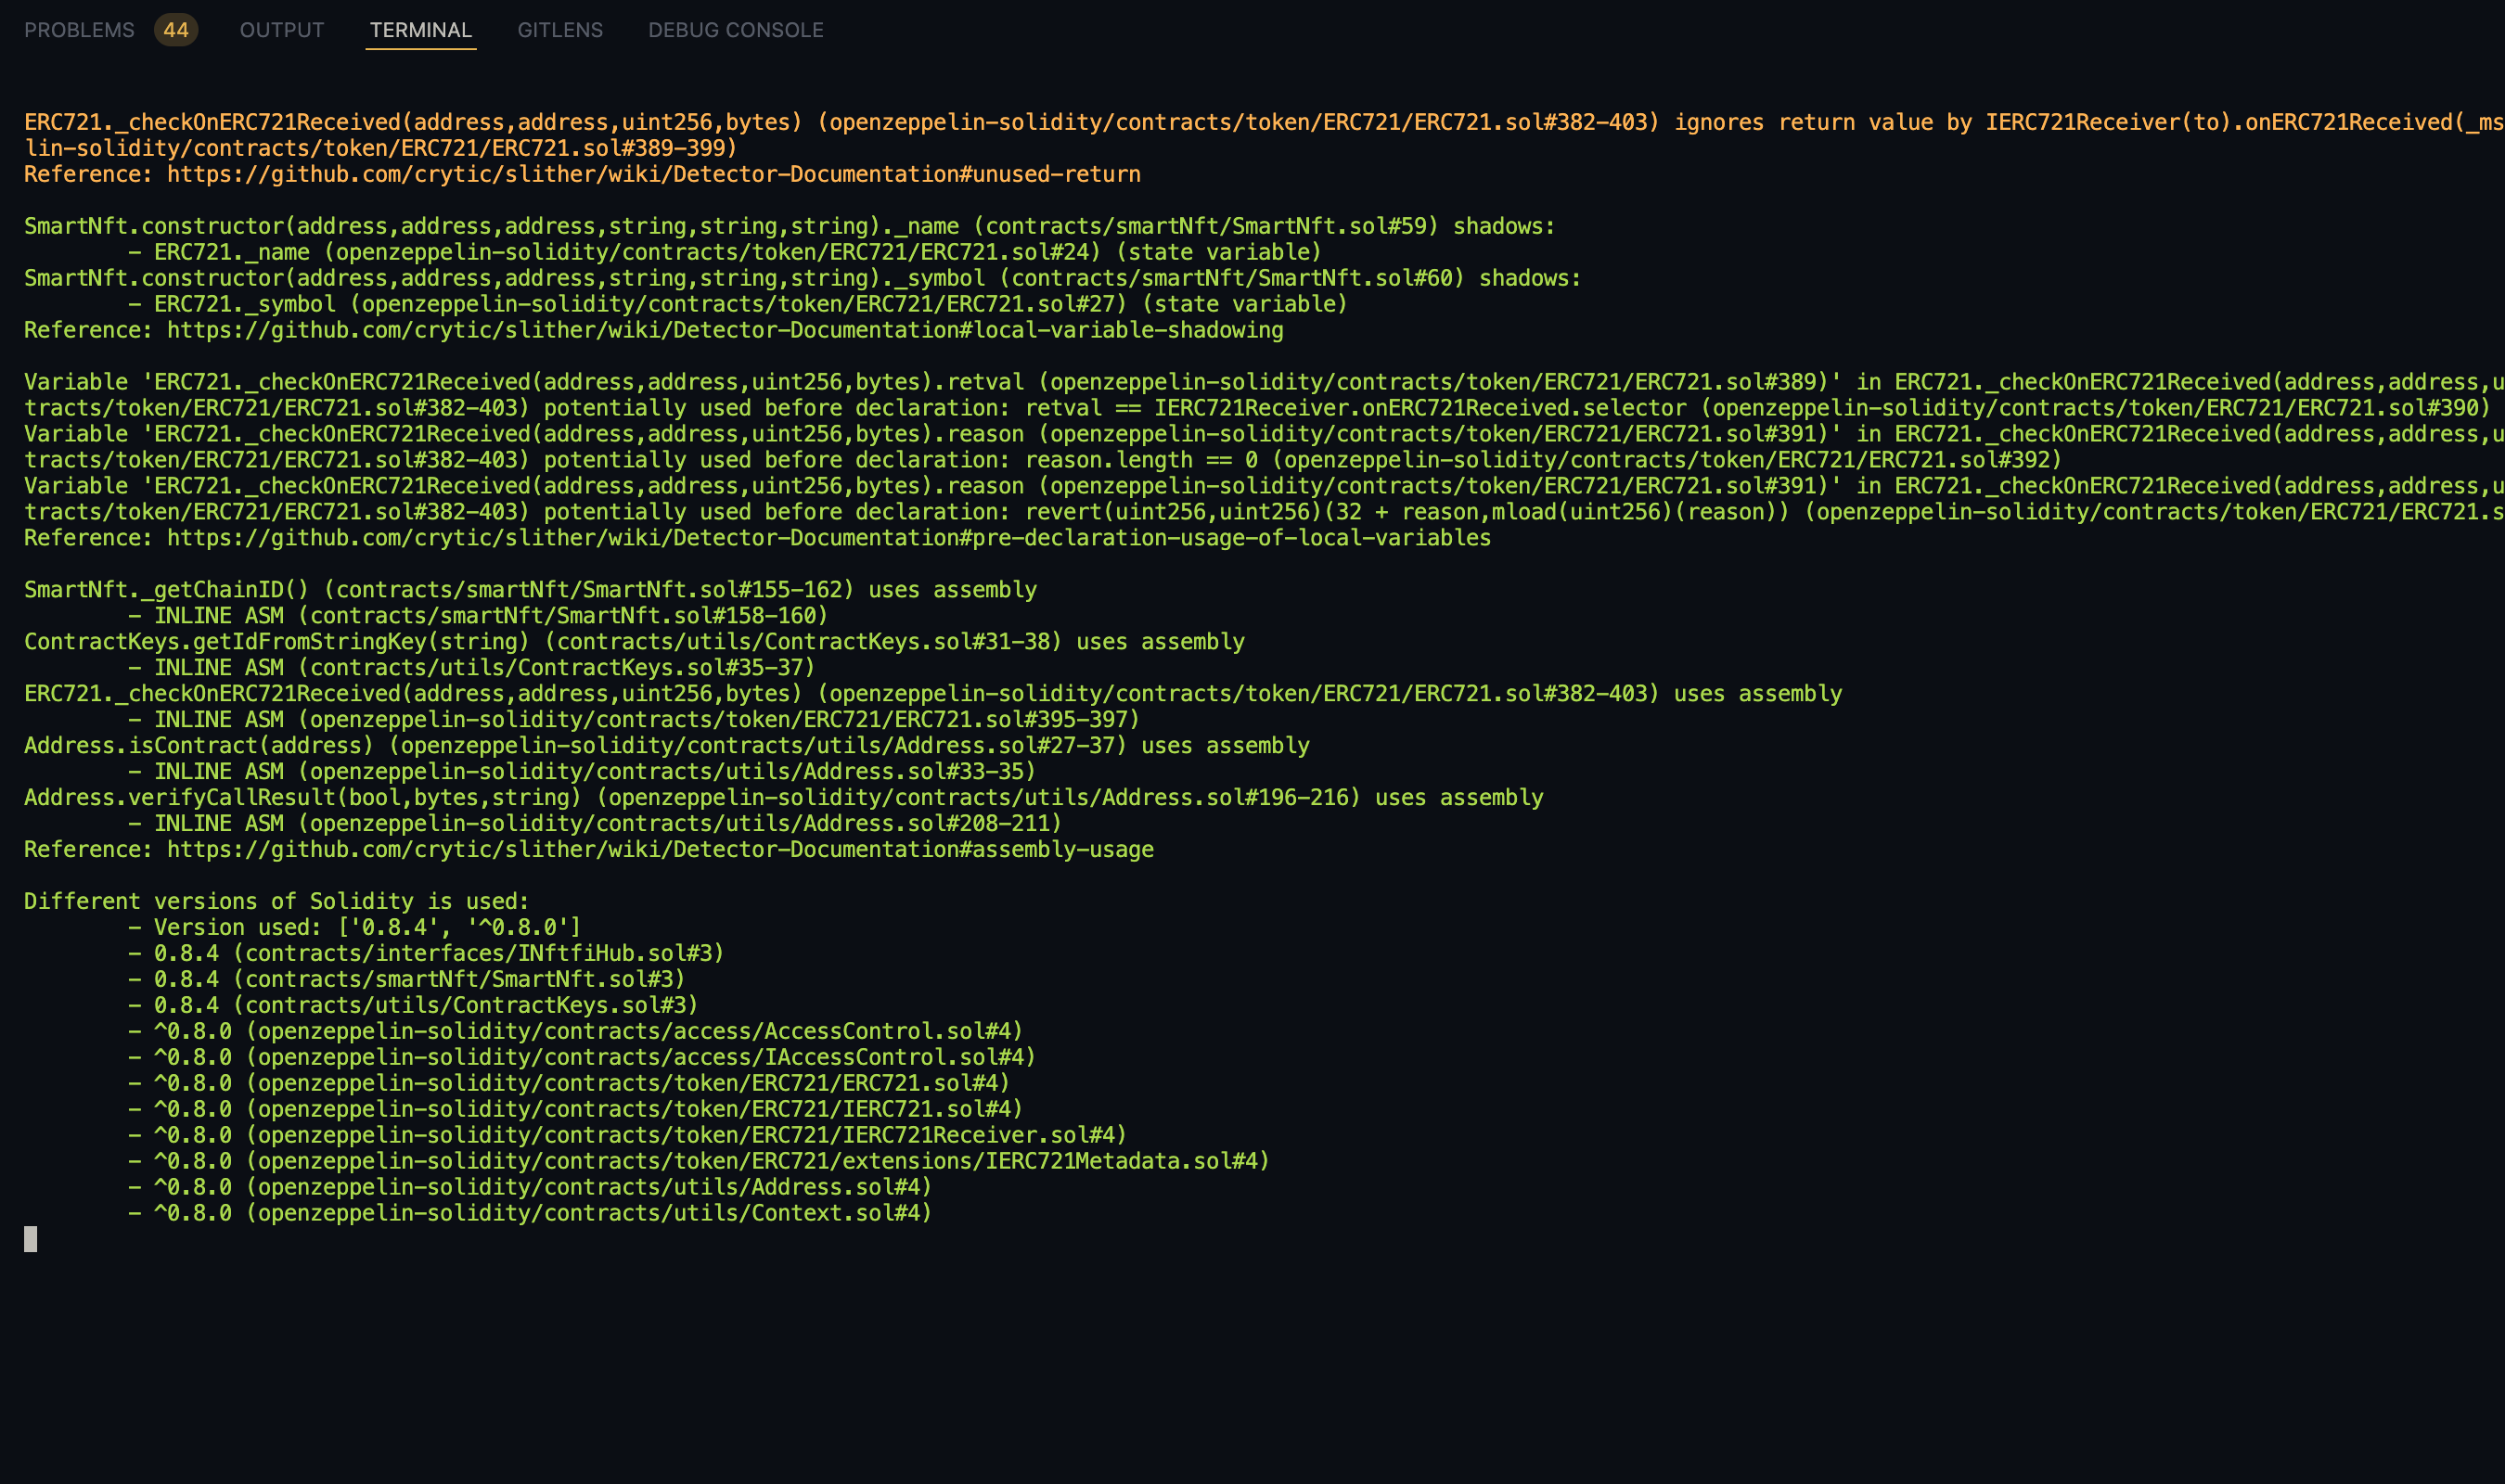Open the assembly-usage reference link
The height and width of the screenshot is (1484, 2505).
(660, 850)
